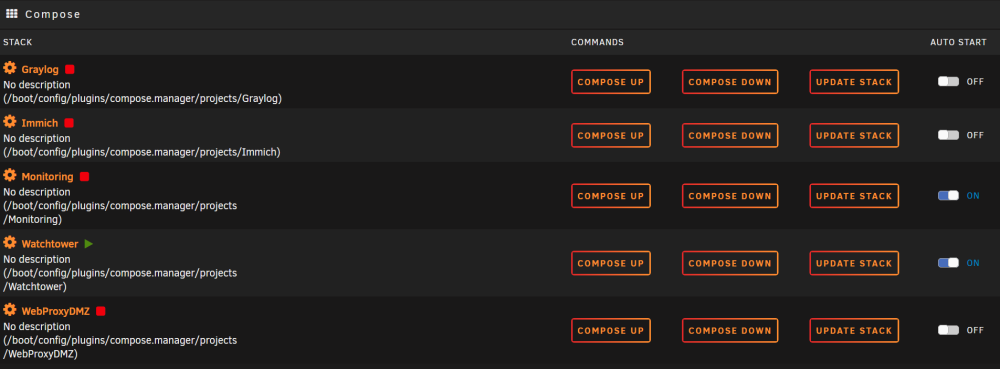This screenshot has height=369, width=1000.
Task: Click the Compose grid icon in header
Action: click(x=11, y=13)
